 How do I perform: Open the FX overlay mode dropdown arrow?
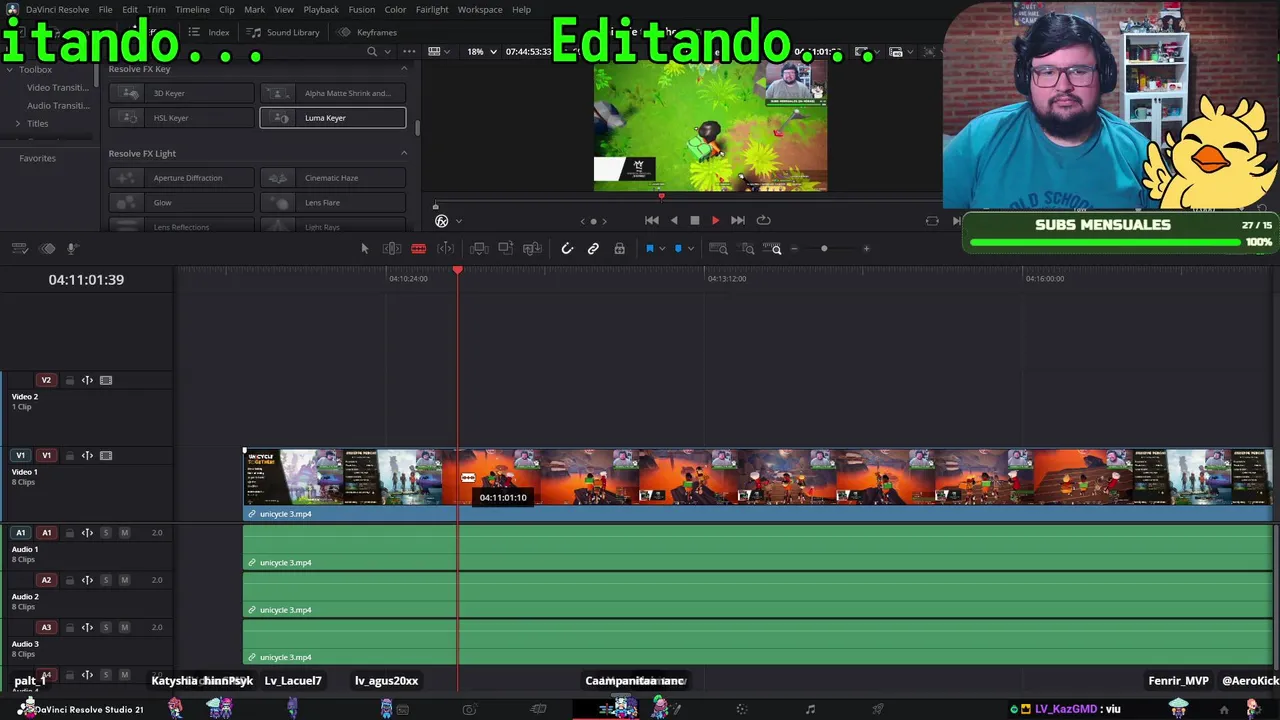tap(458, 221)
